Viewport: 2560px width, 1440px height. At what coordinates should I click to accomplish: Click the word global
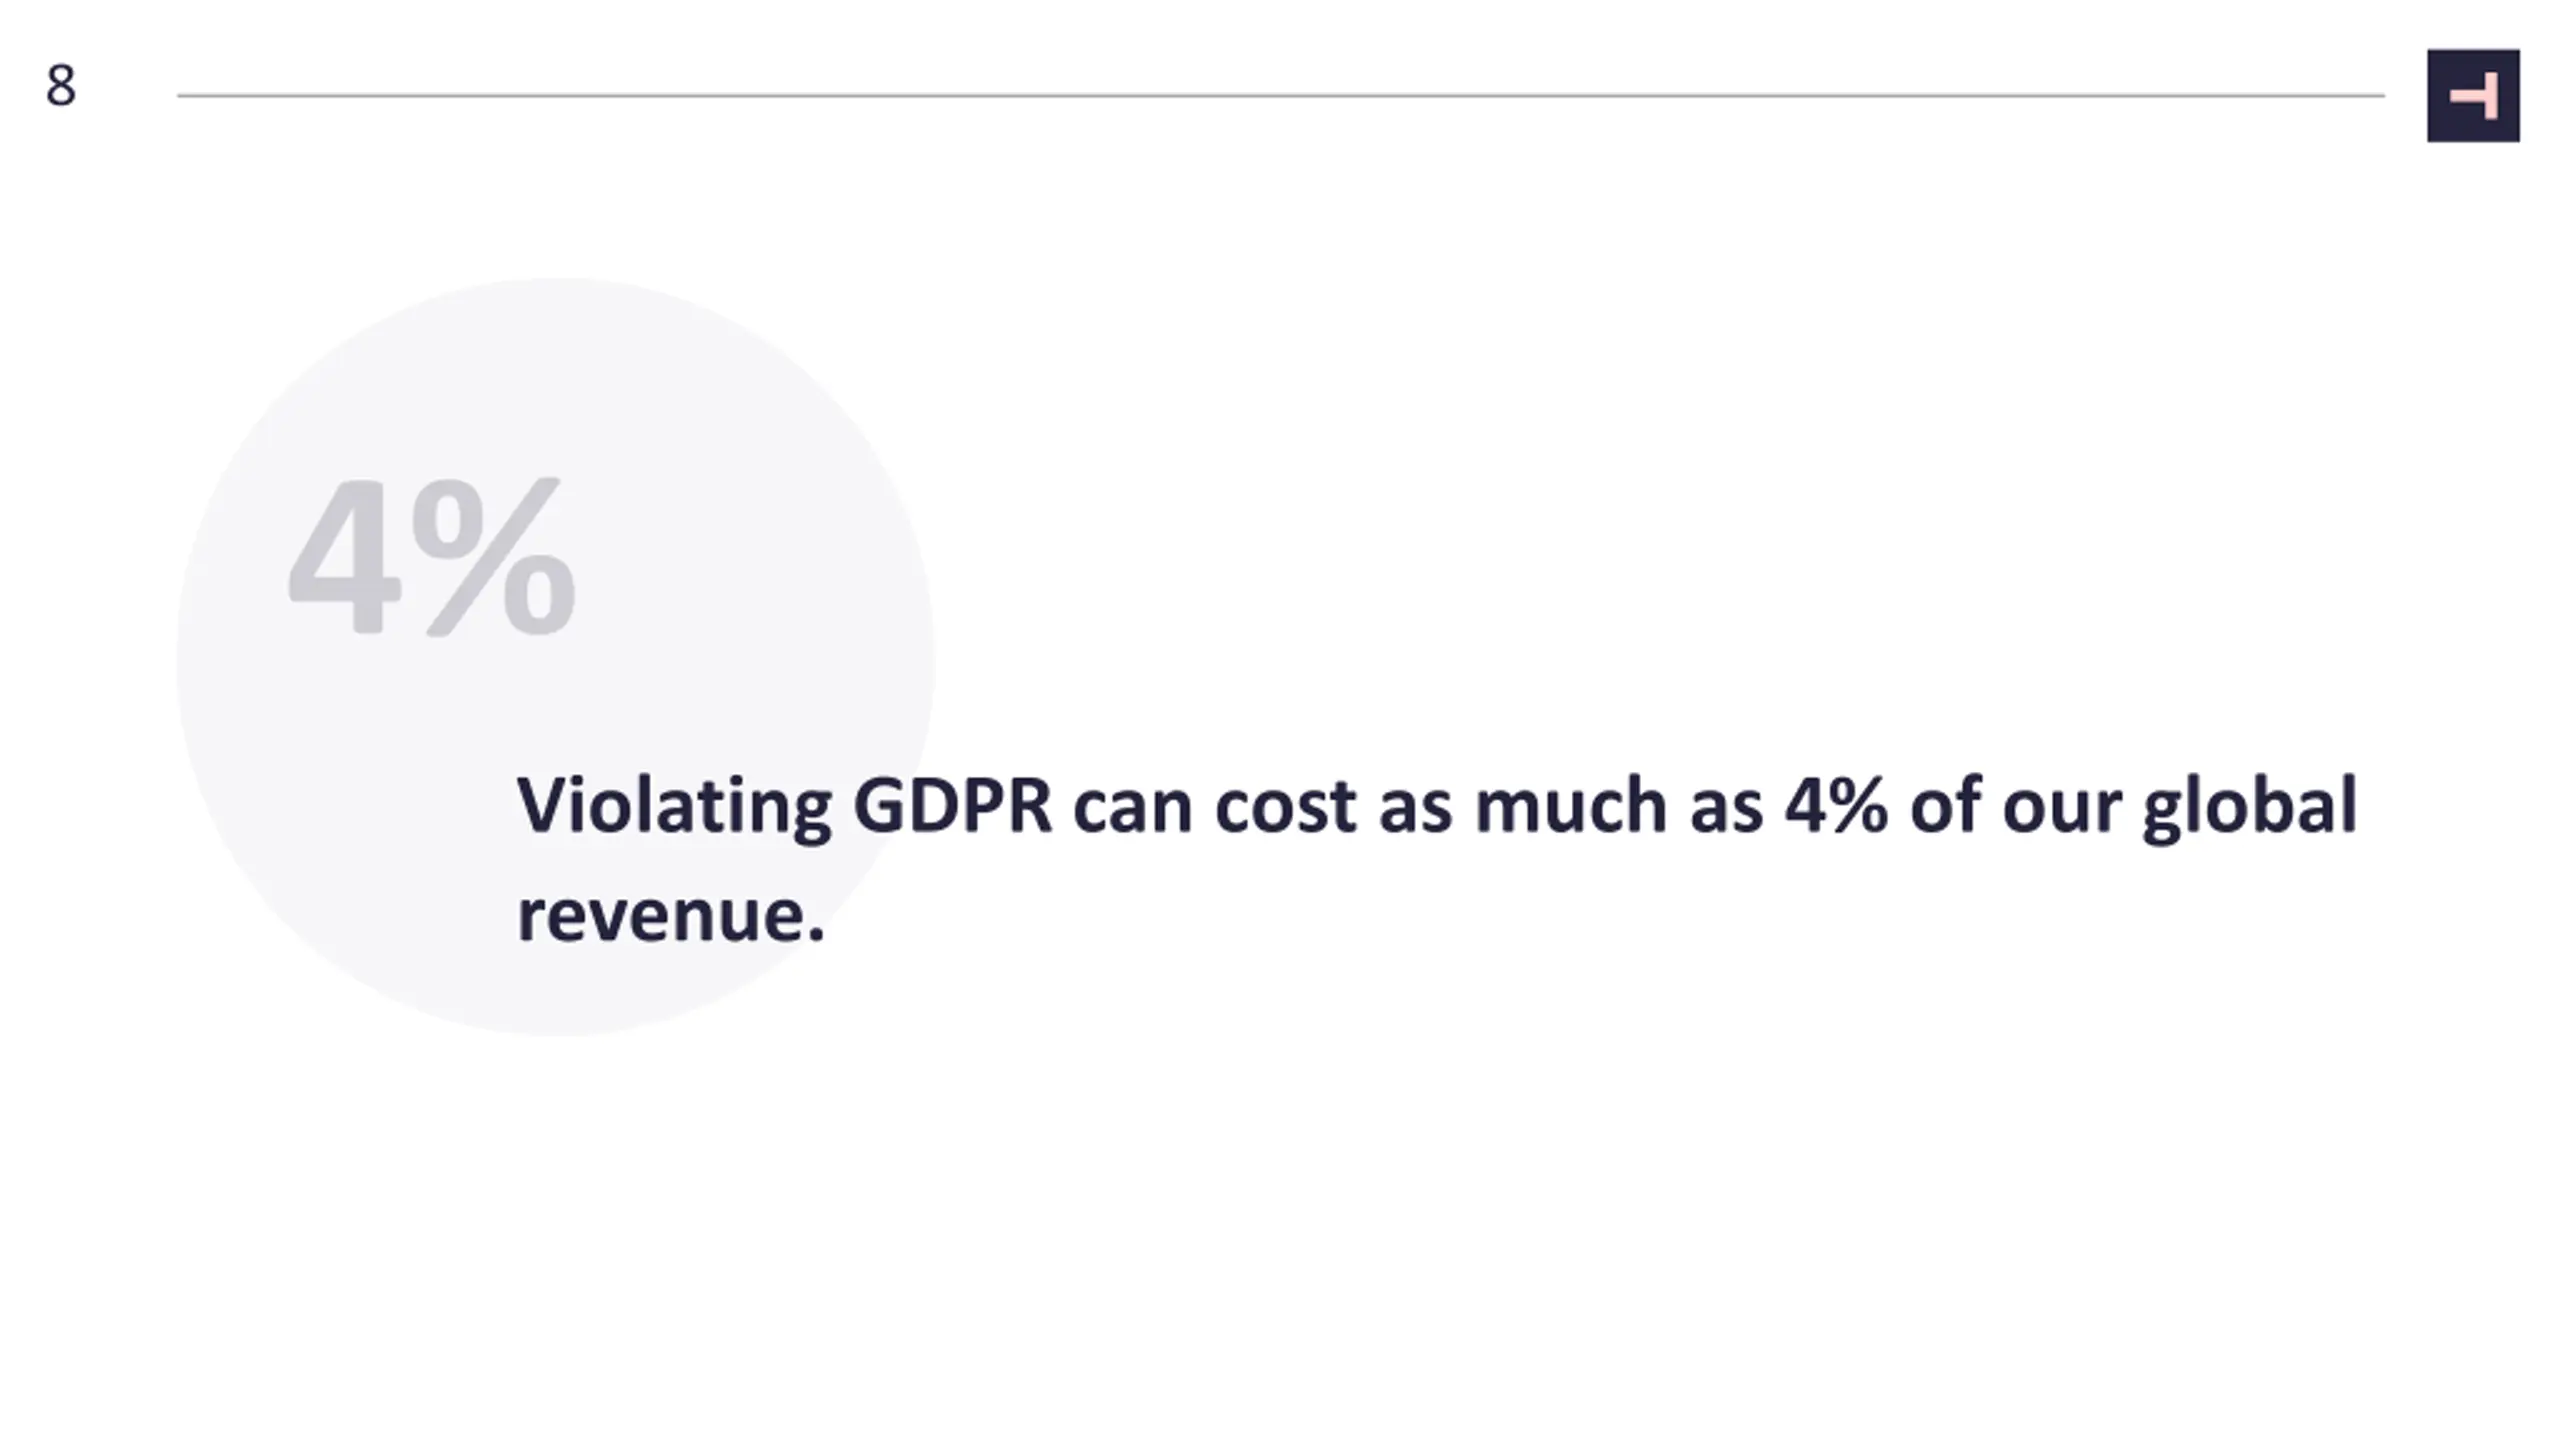(x=2250, y=808)
